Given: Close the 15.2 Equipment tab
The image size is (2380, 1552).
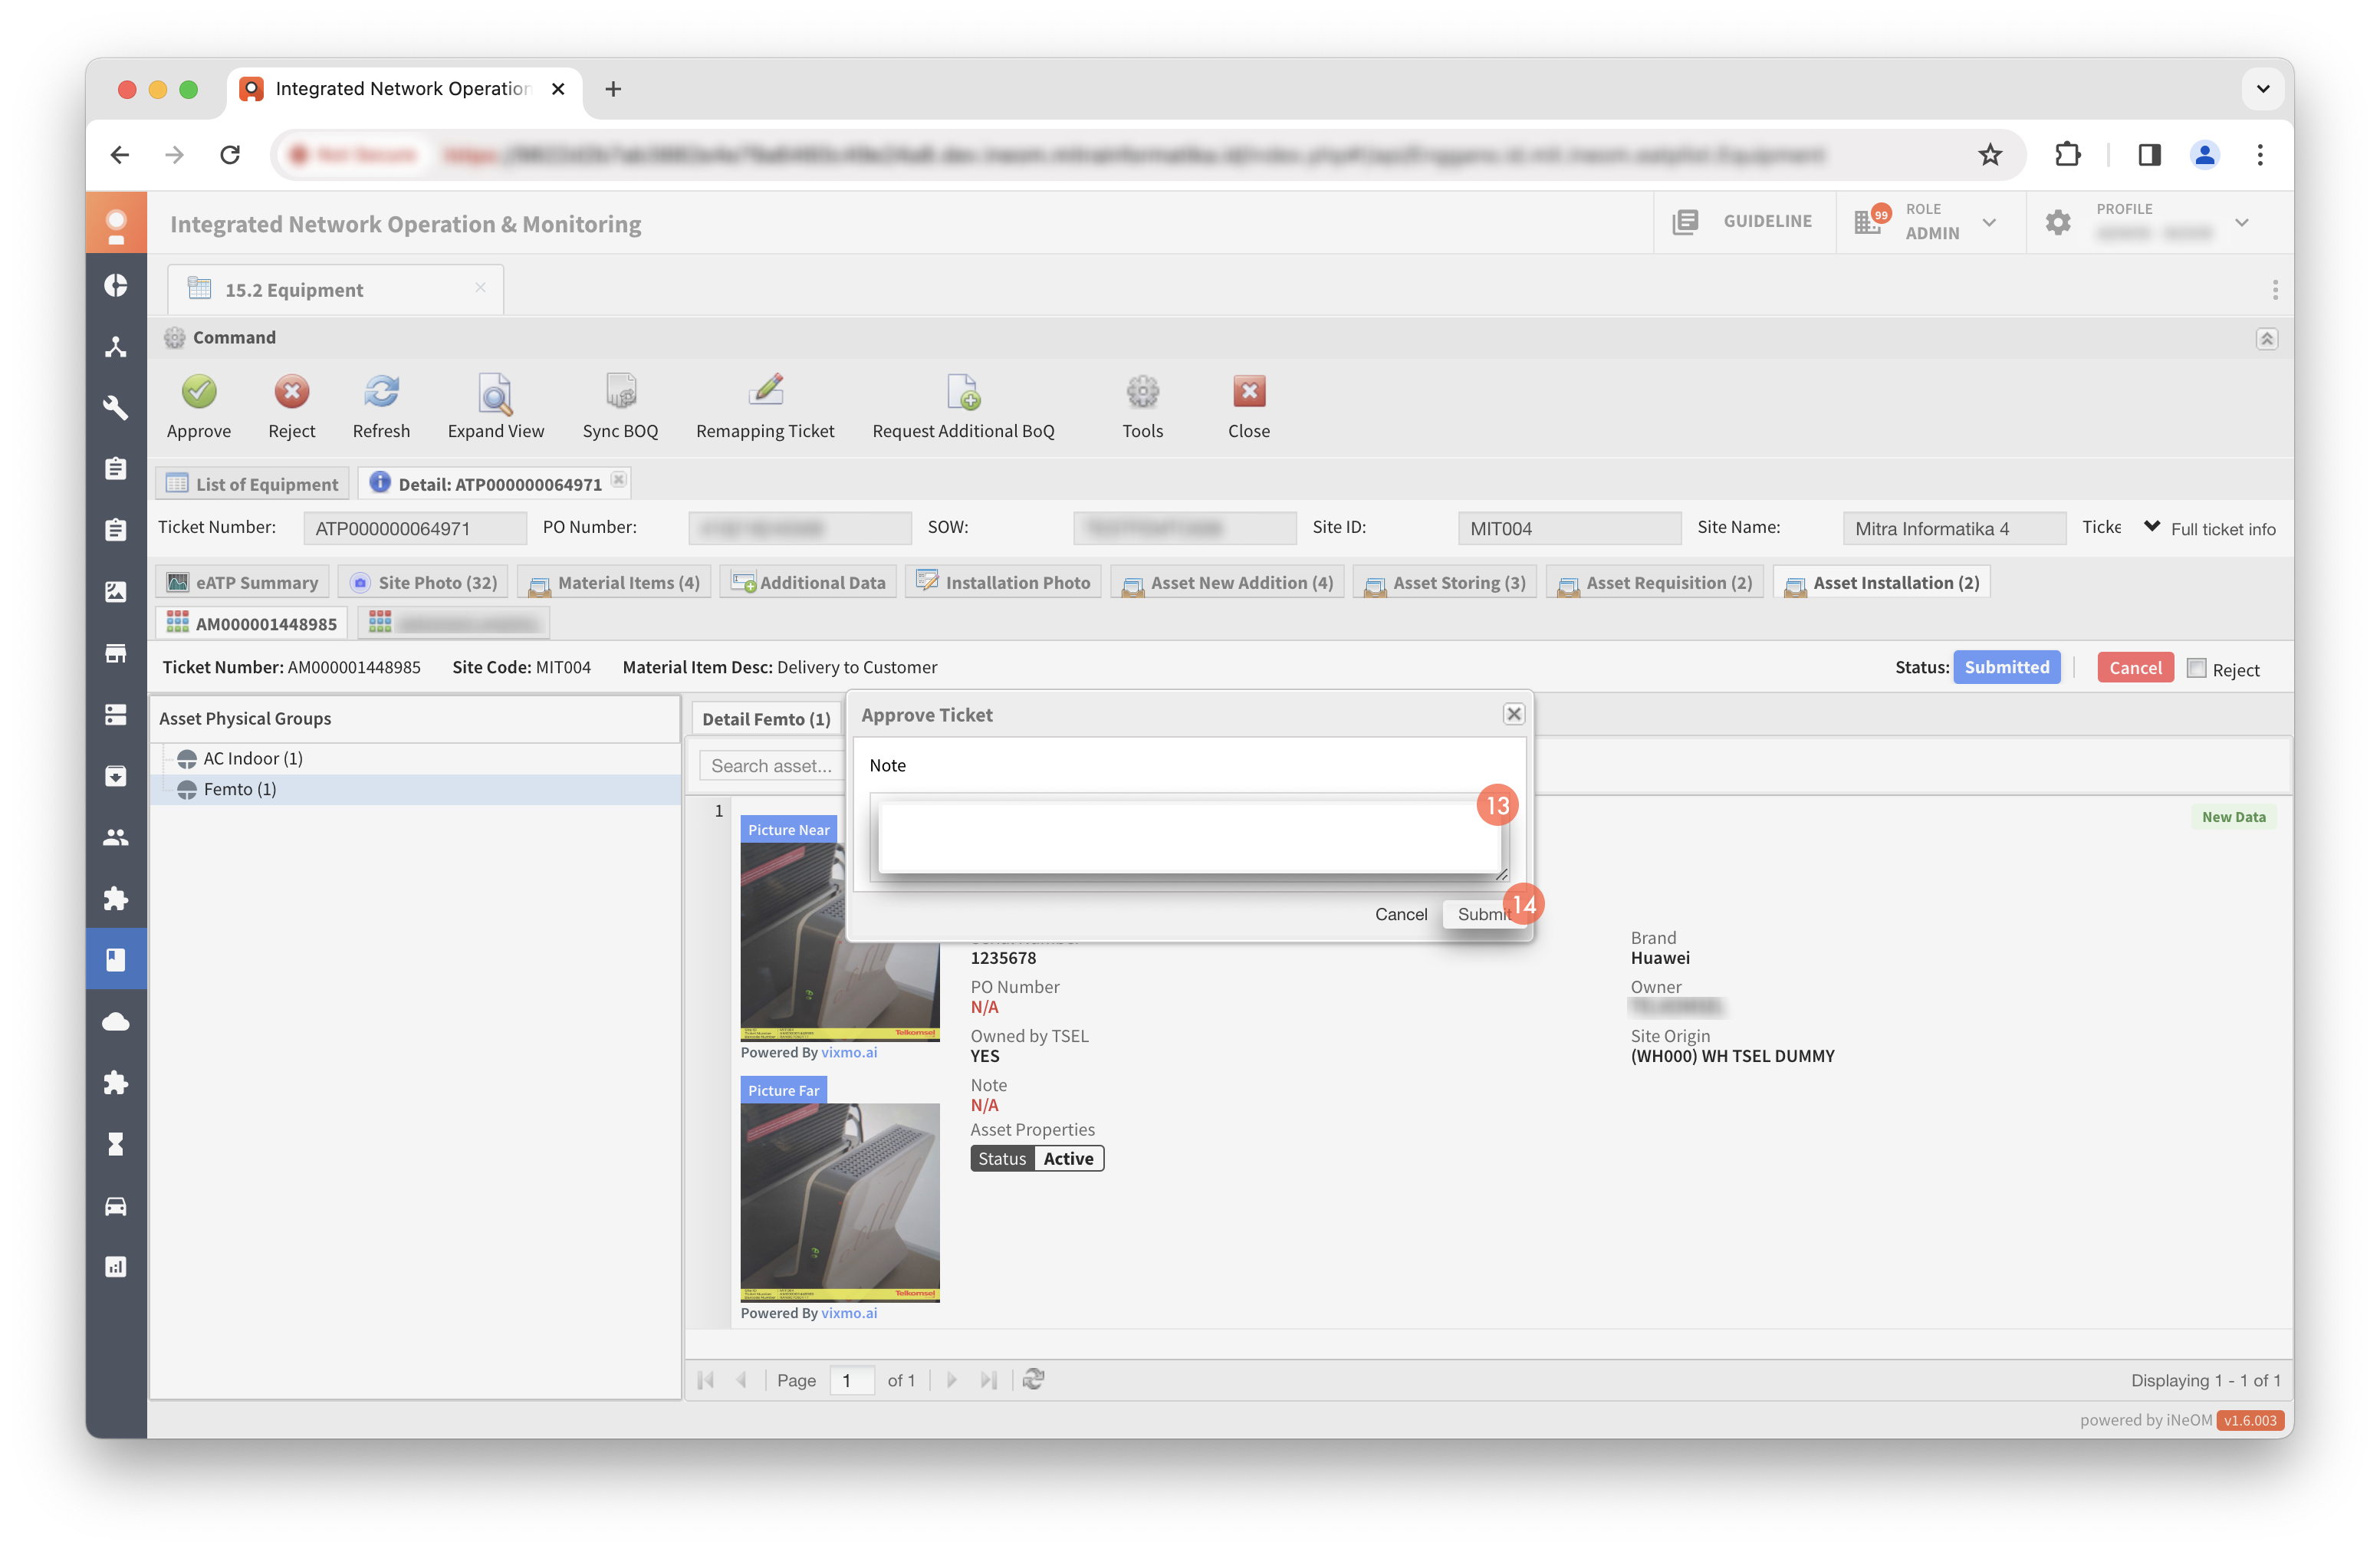Looking at the screenshot, I should 480,288.
